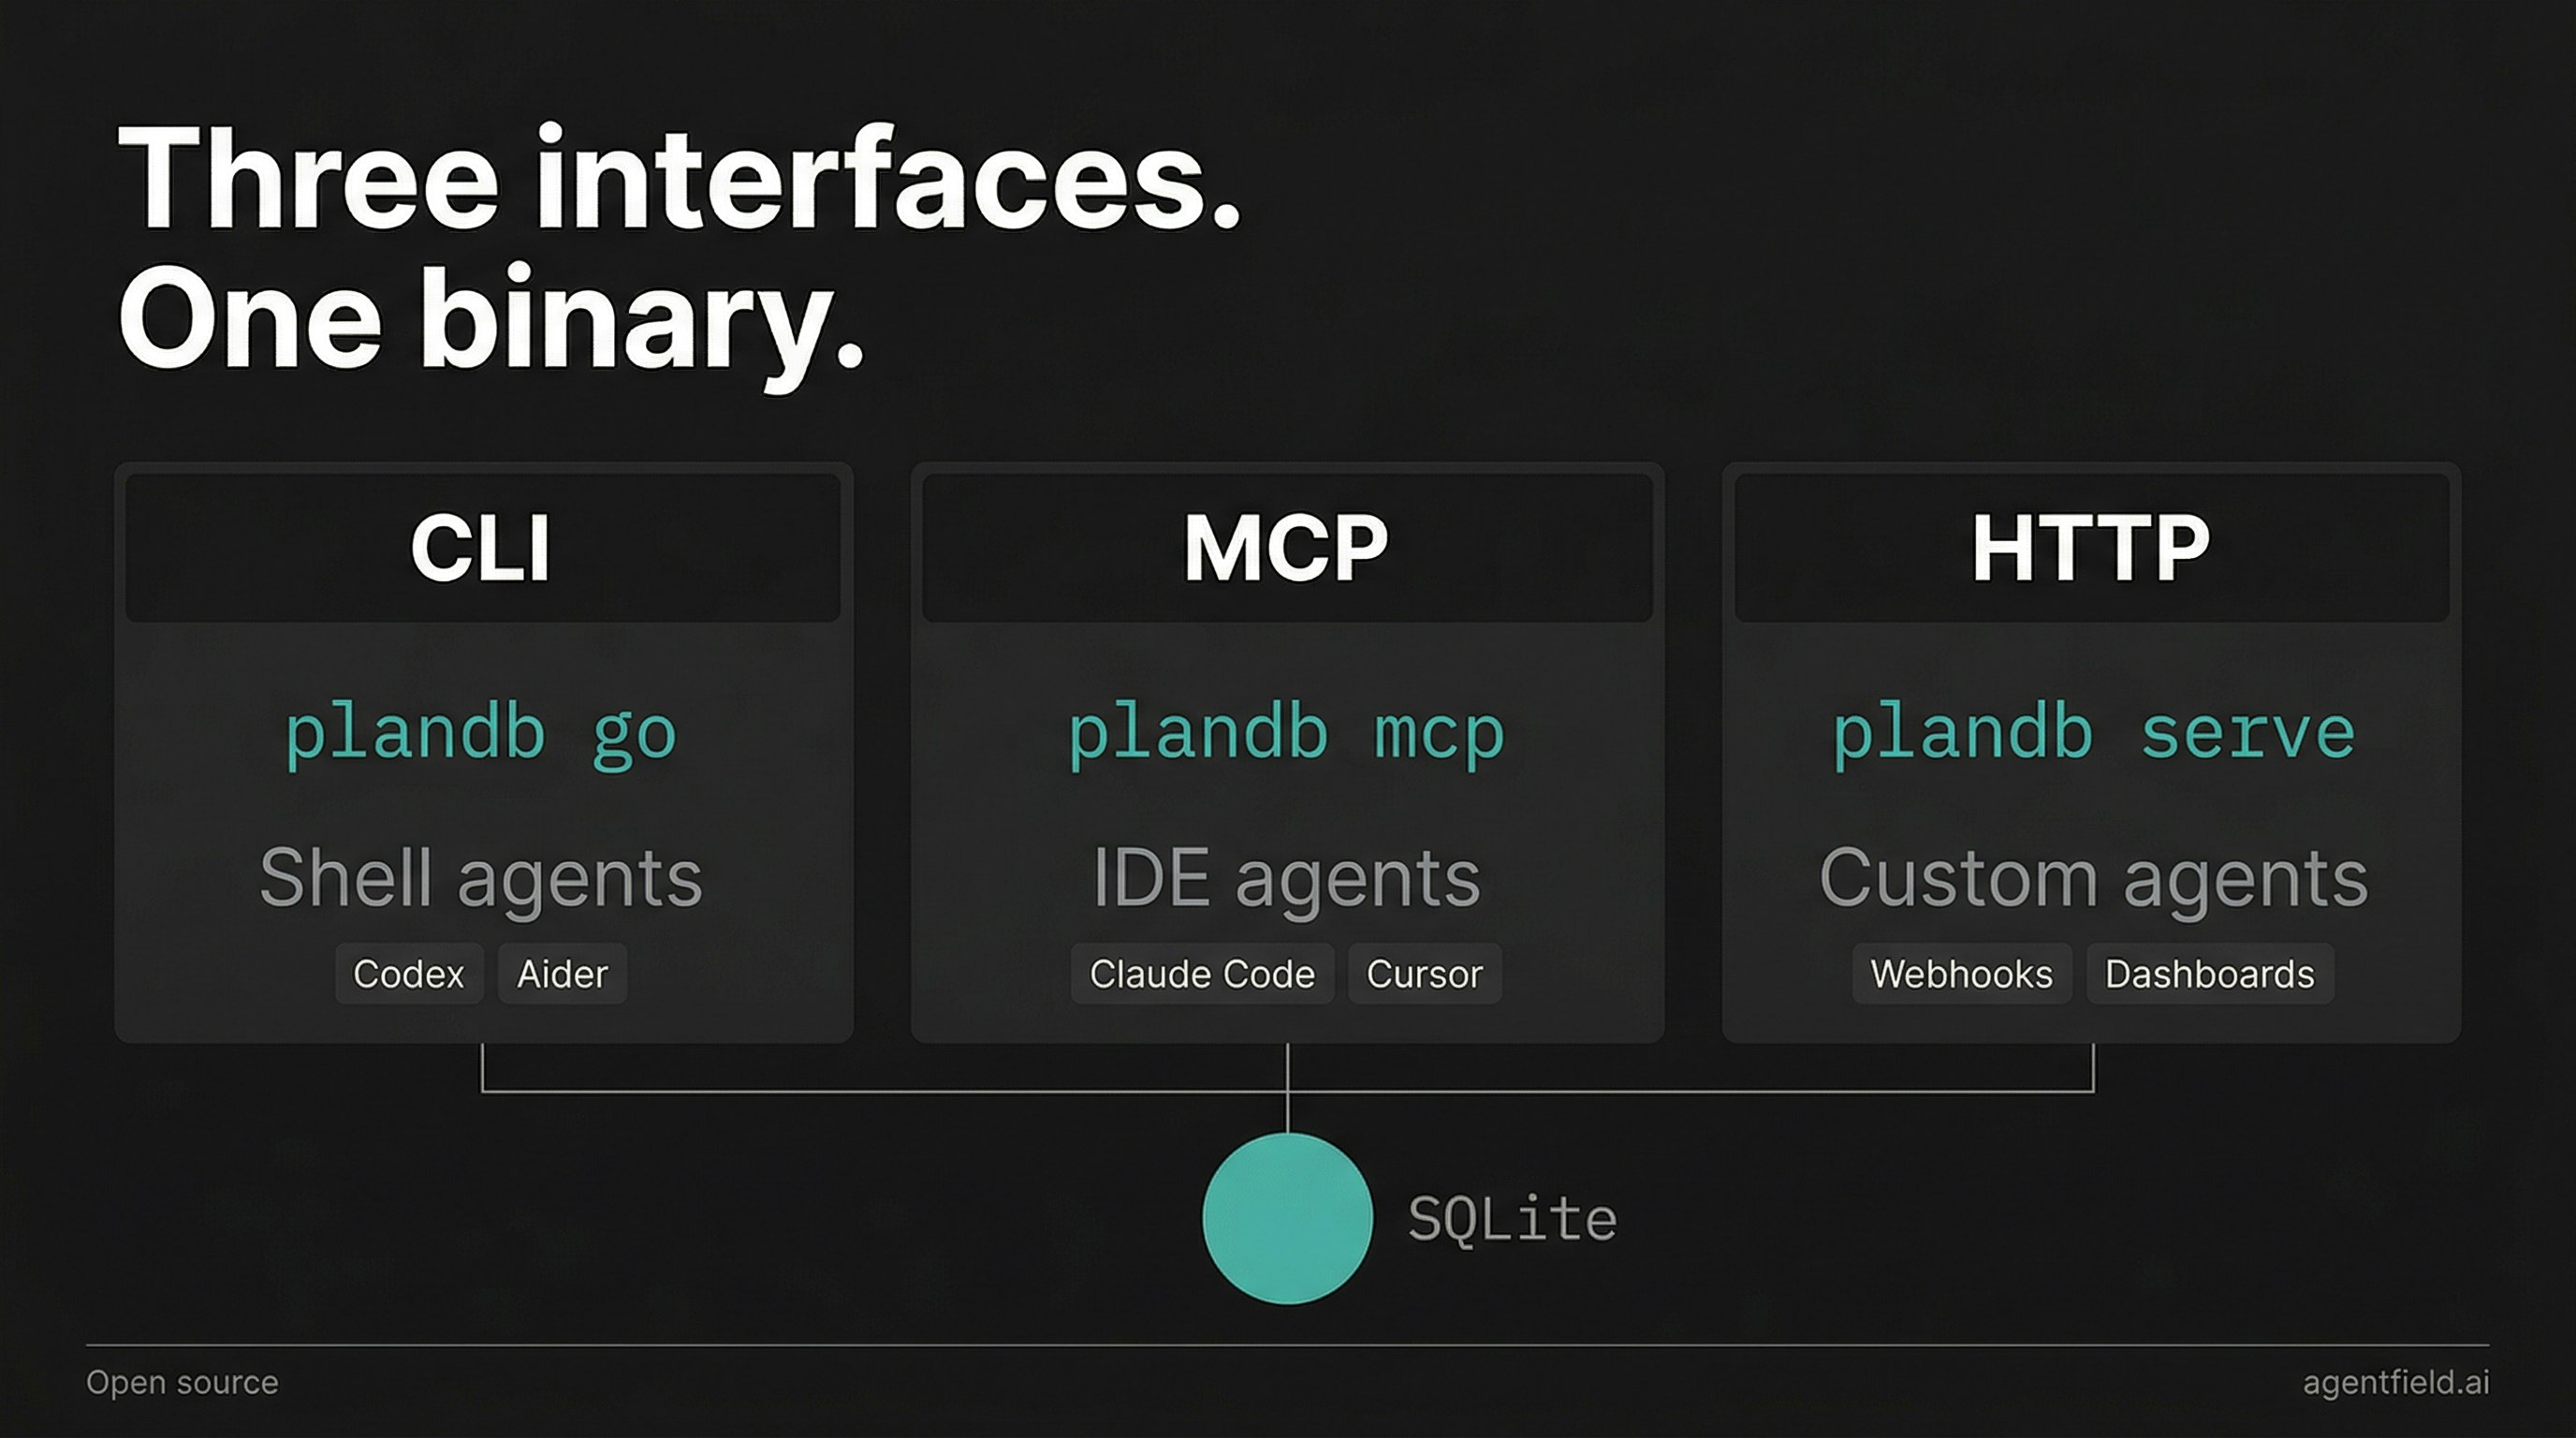
Task: Select the Cursor chip
Action: pyautogui.click(x=1424, y=974)
